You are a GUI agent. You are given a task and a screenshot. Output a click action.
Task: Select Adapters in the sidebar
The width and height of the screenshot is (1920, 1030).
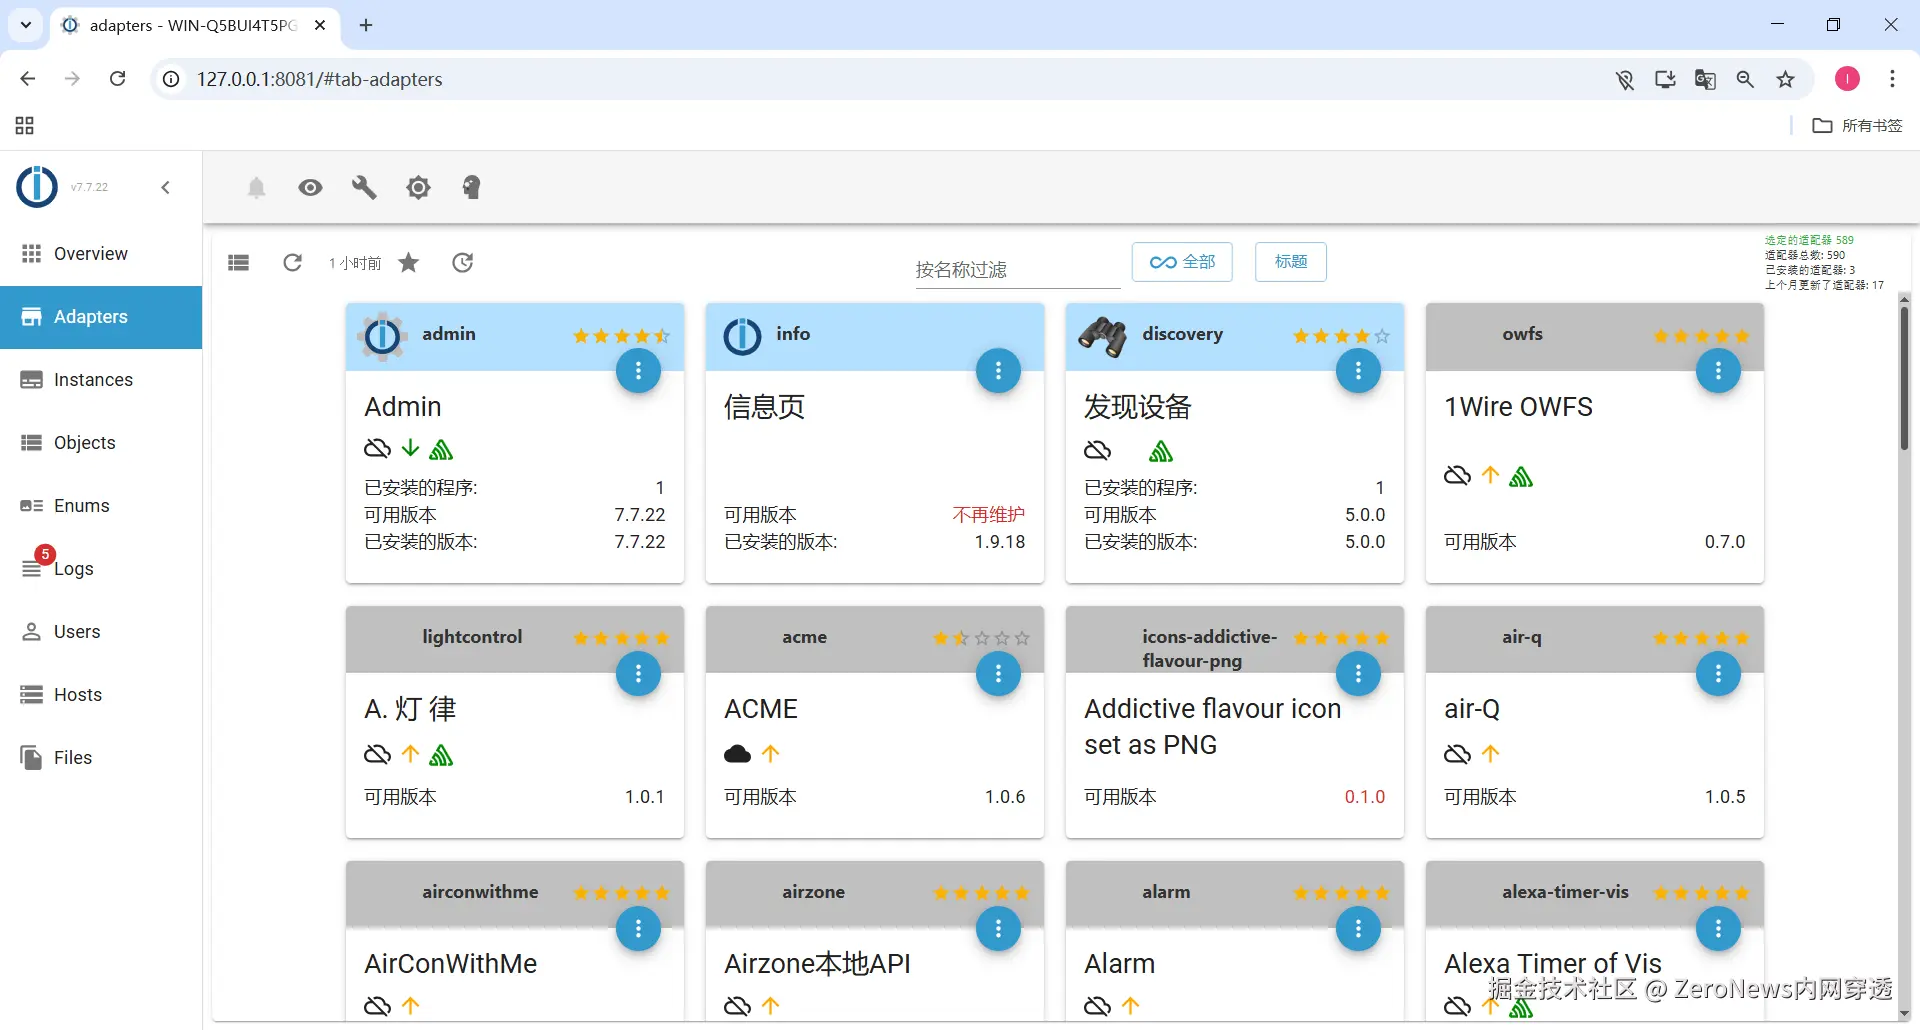(101, 317)
